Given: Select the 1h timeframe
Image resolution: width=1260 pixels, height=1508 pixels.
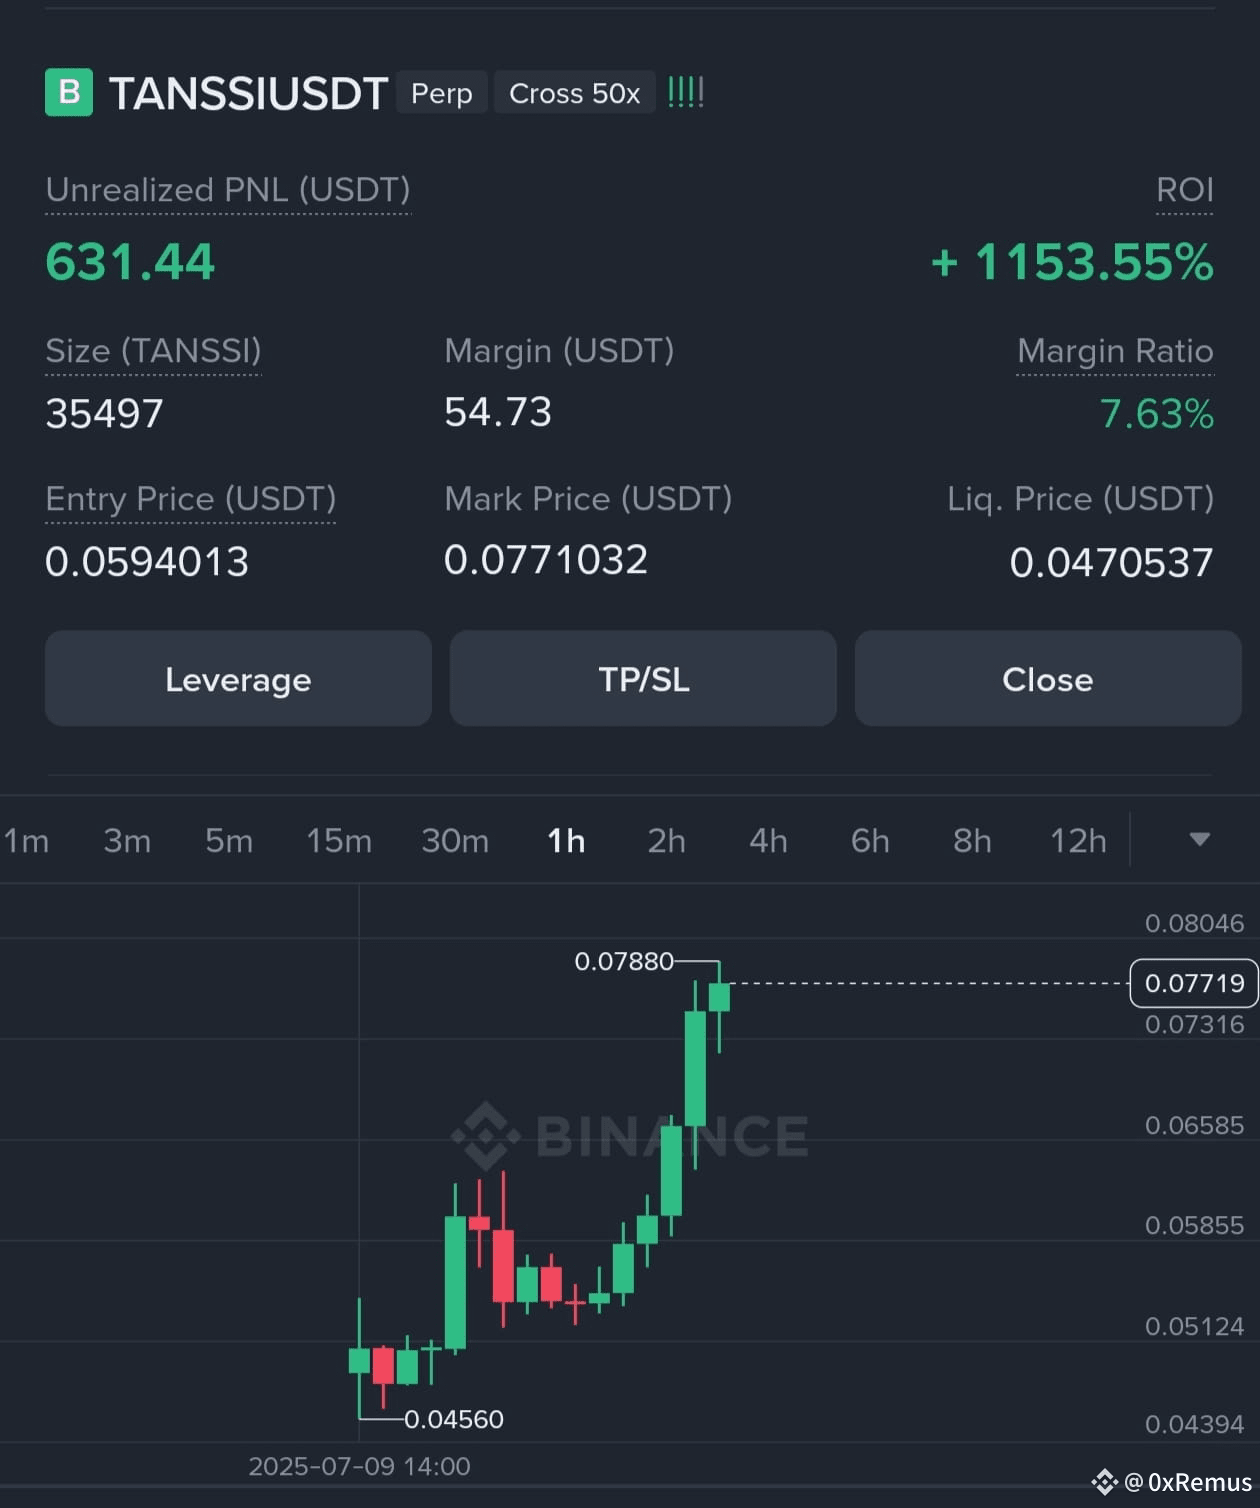Looking at the screenshot, I should point(566,841).
